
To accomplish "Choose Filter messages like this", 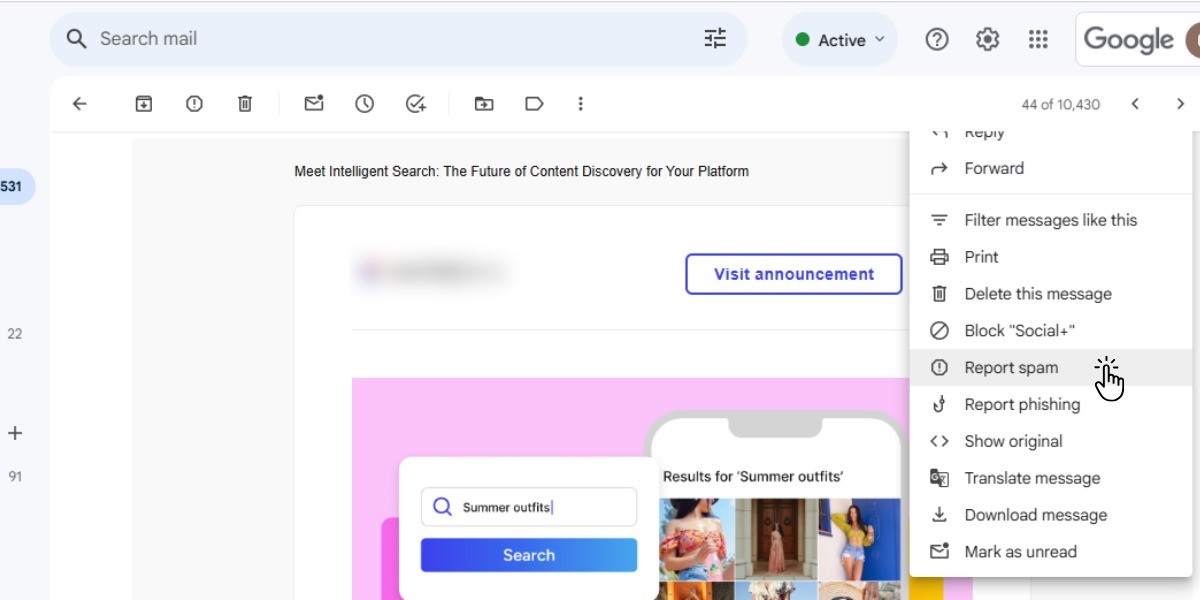I will tap(1051, 220).
